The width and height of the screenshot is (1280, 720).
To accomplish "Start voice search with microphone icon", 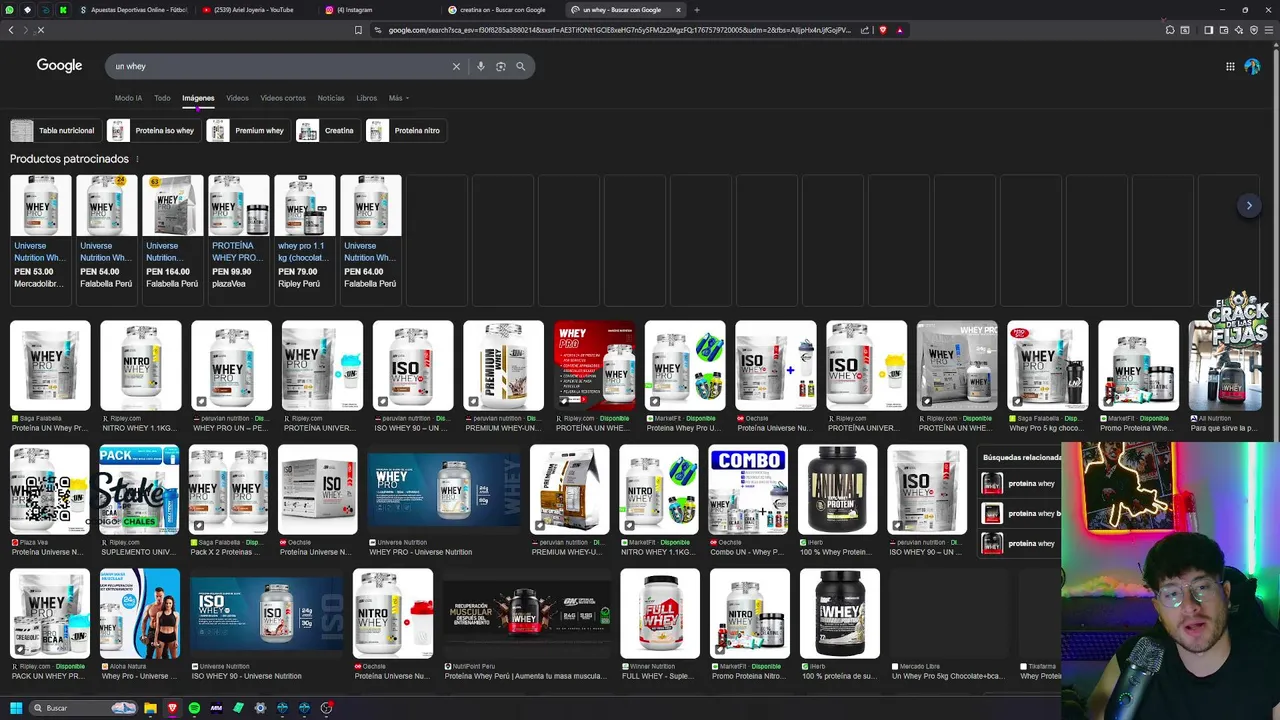I will pos(481,66).
